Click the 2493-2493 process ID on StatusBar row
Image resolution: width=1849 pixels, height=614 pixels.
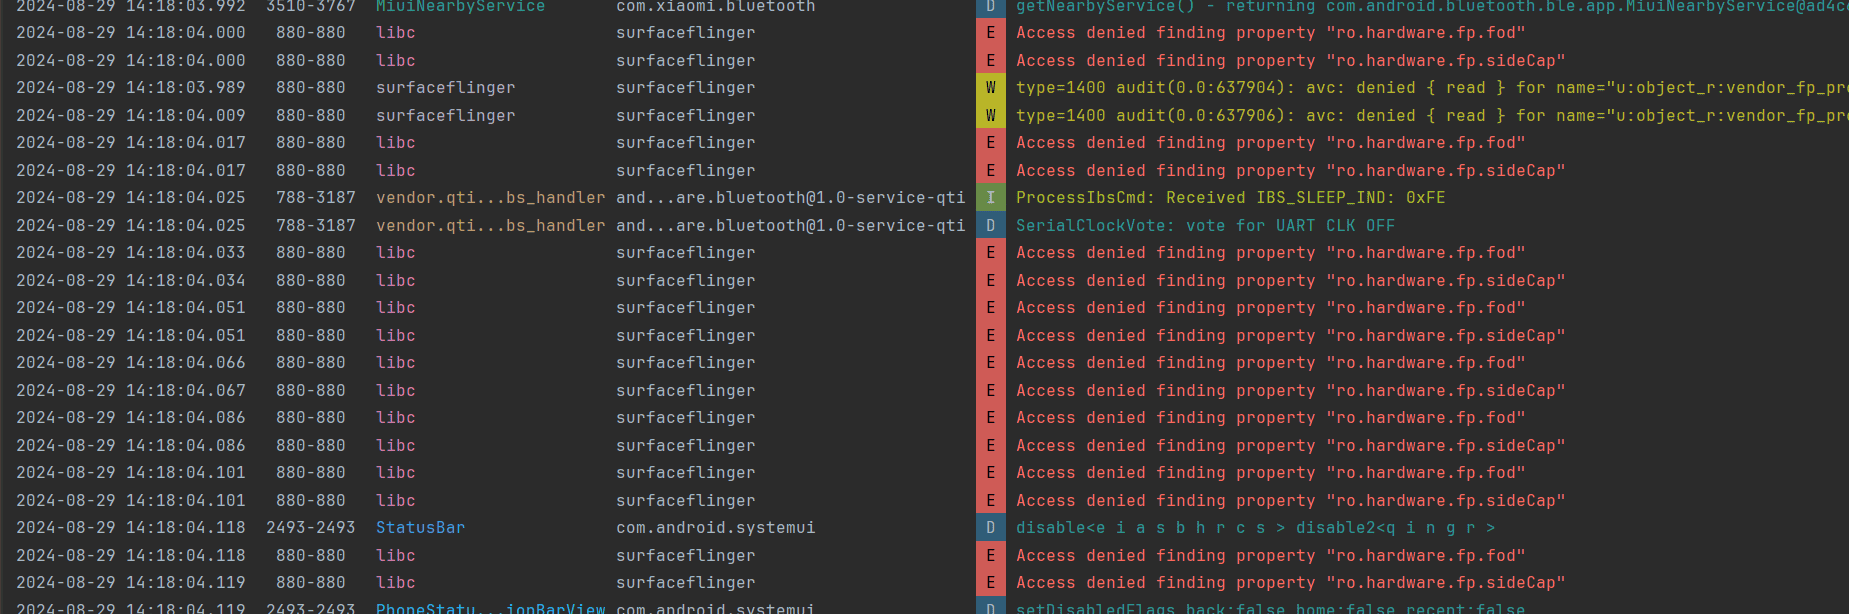pyautogui.click(x=310, y=528)
